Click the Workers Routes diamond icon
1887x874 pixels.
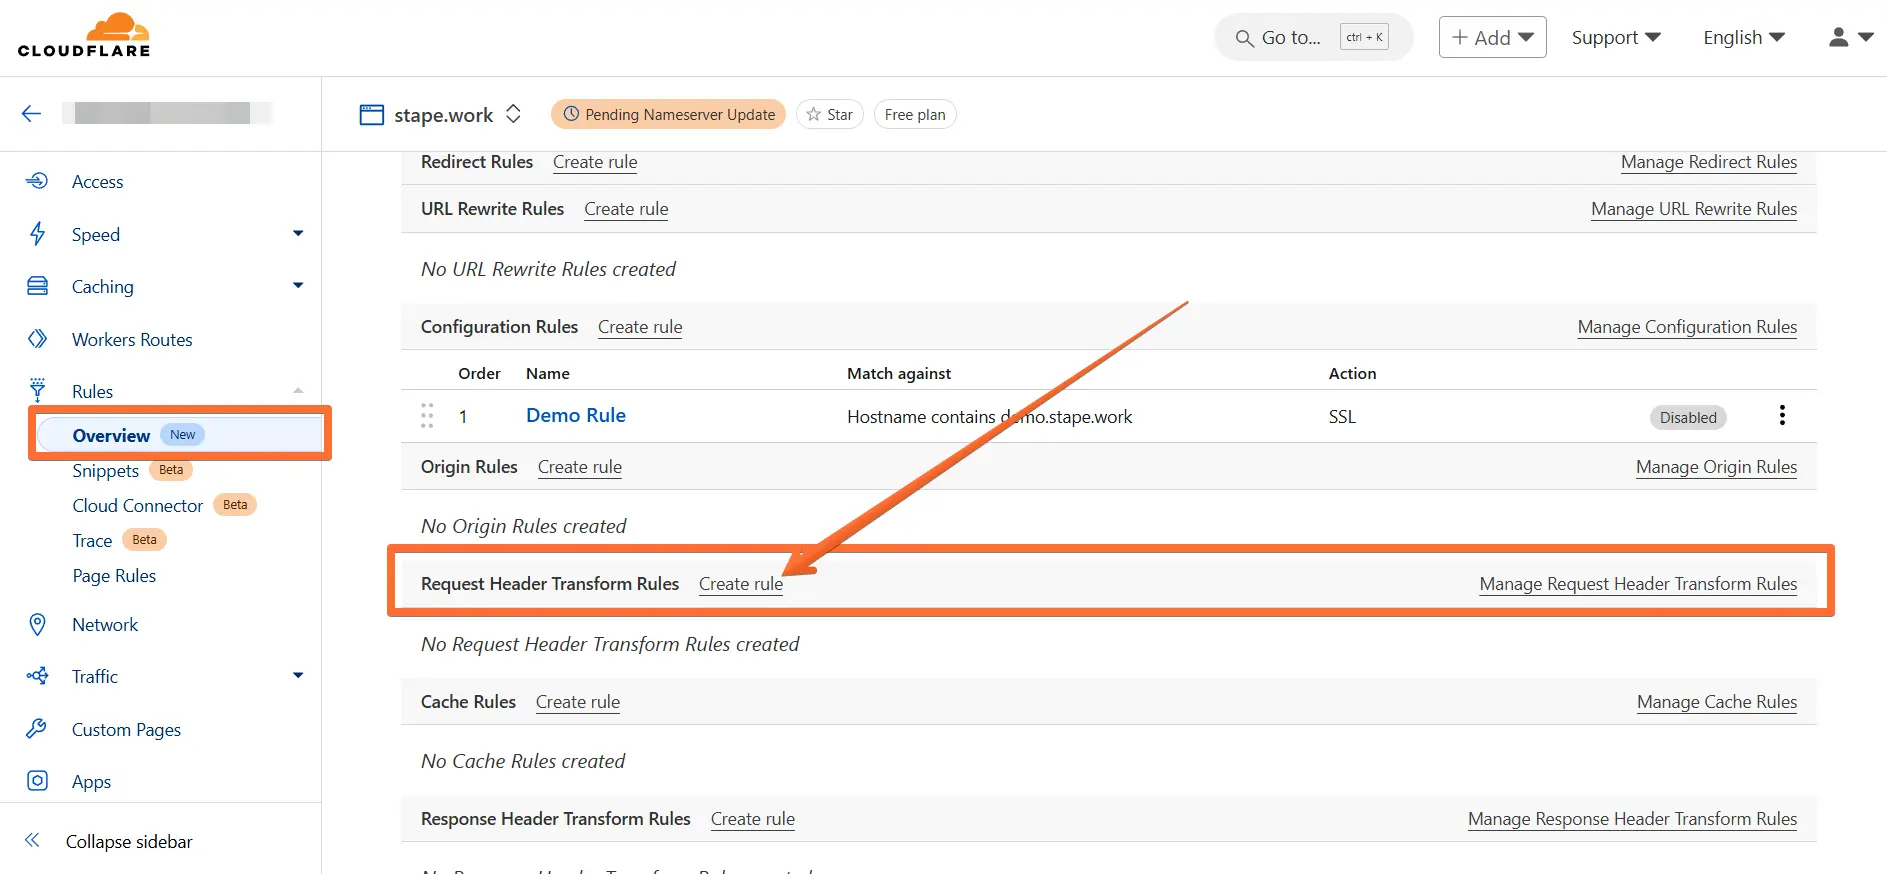click(37, 339)
